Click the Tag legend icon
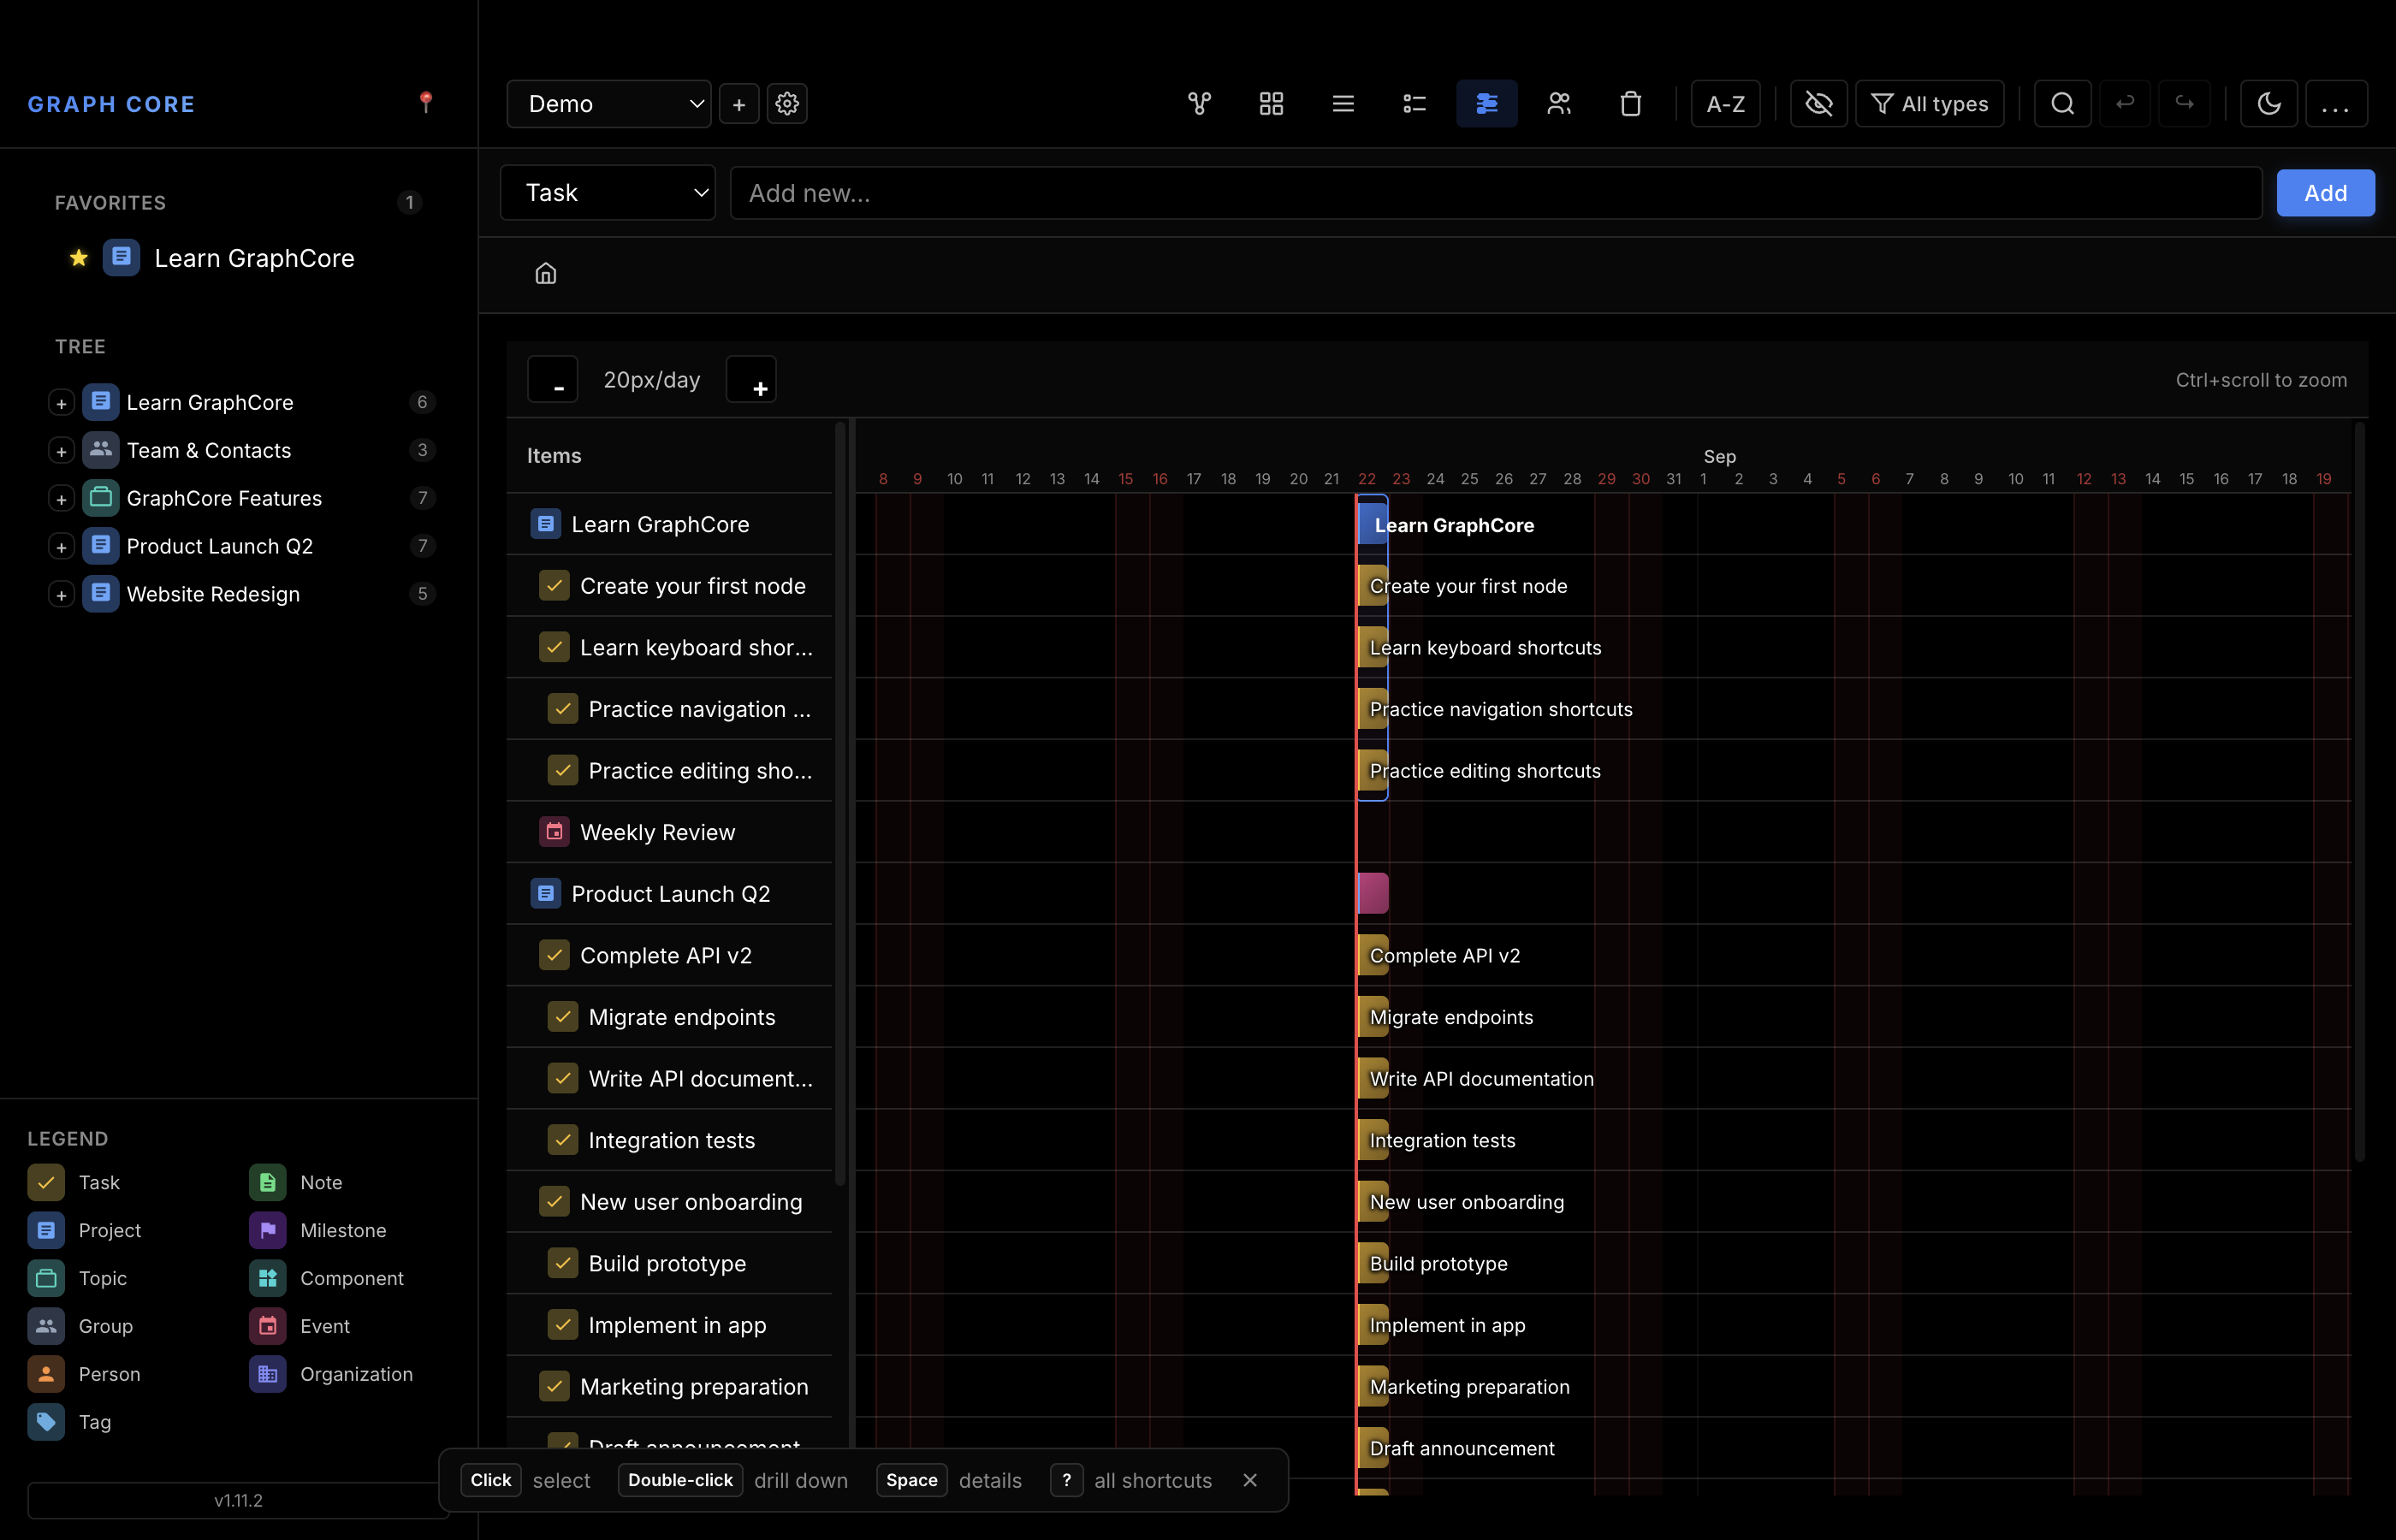 [x=46, y=1422]
